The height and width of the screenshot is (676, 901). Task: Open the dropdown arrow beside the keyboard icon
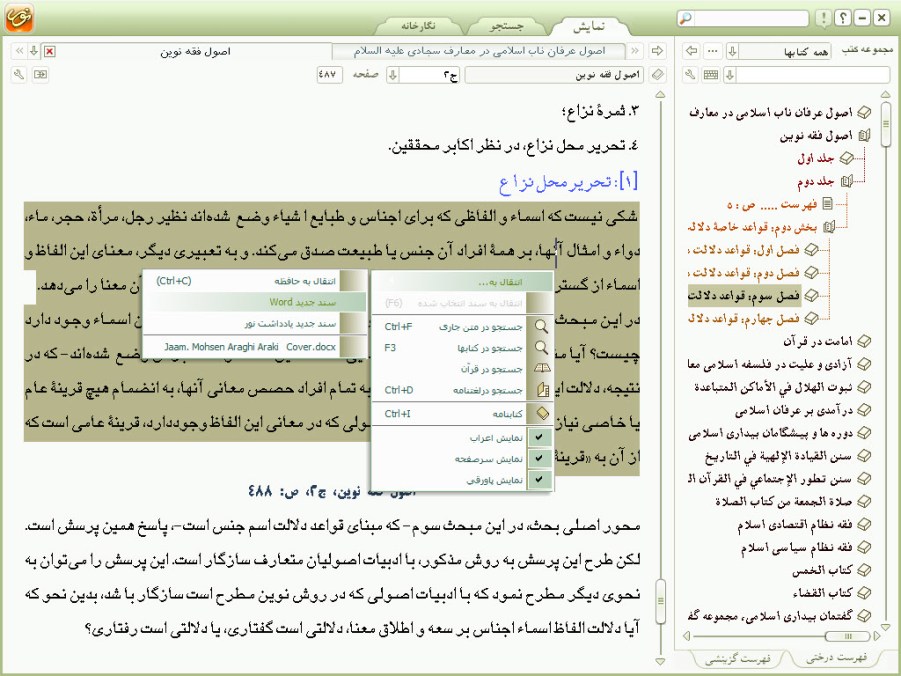[730, 75]
